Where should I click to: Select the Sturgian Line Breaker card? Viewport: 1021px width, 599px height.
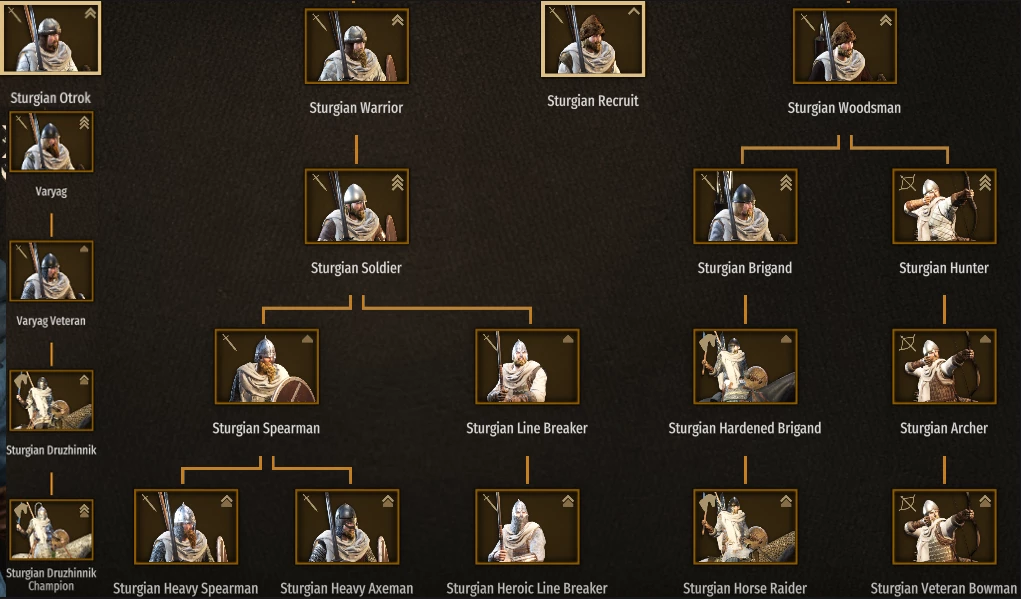point(527,367)
